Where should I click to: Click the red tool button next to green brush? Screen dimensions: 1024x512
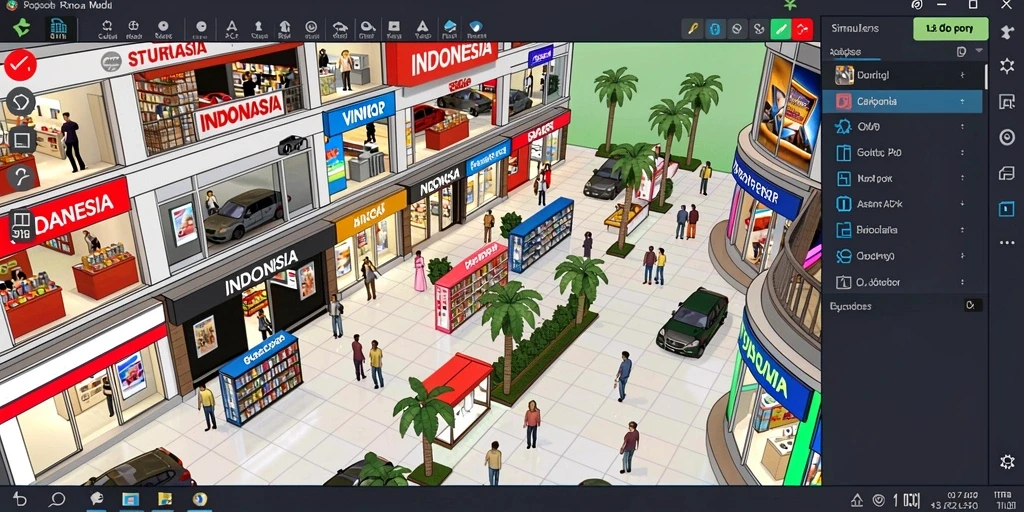coord(802,29)
